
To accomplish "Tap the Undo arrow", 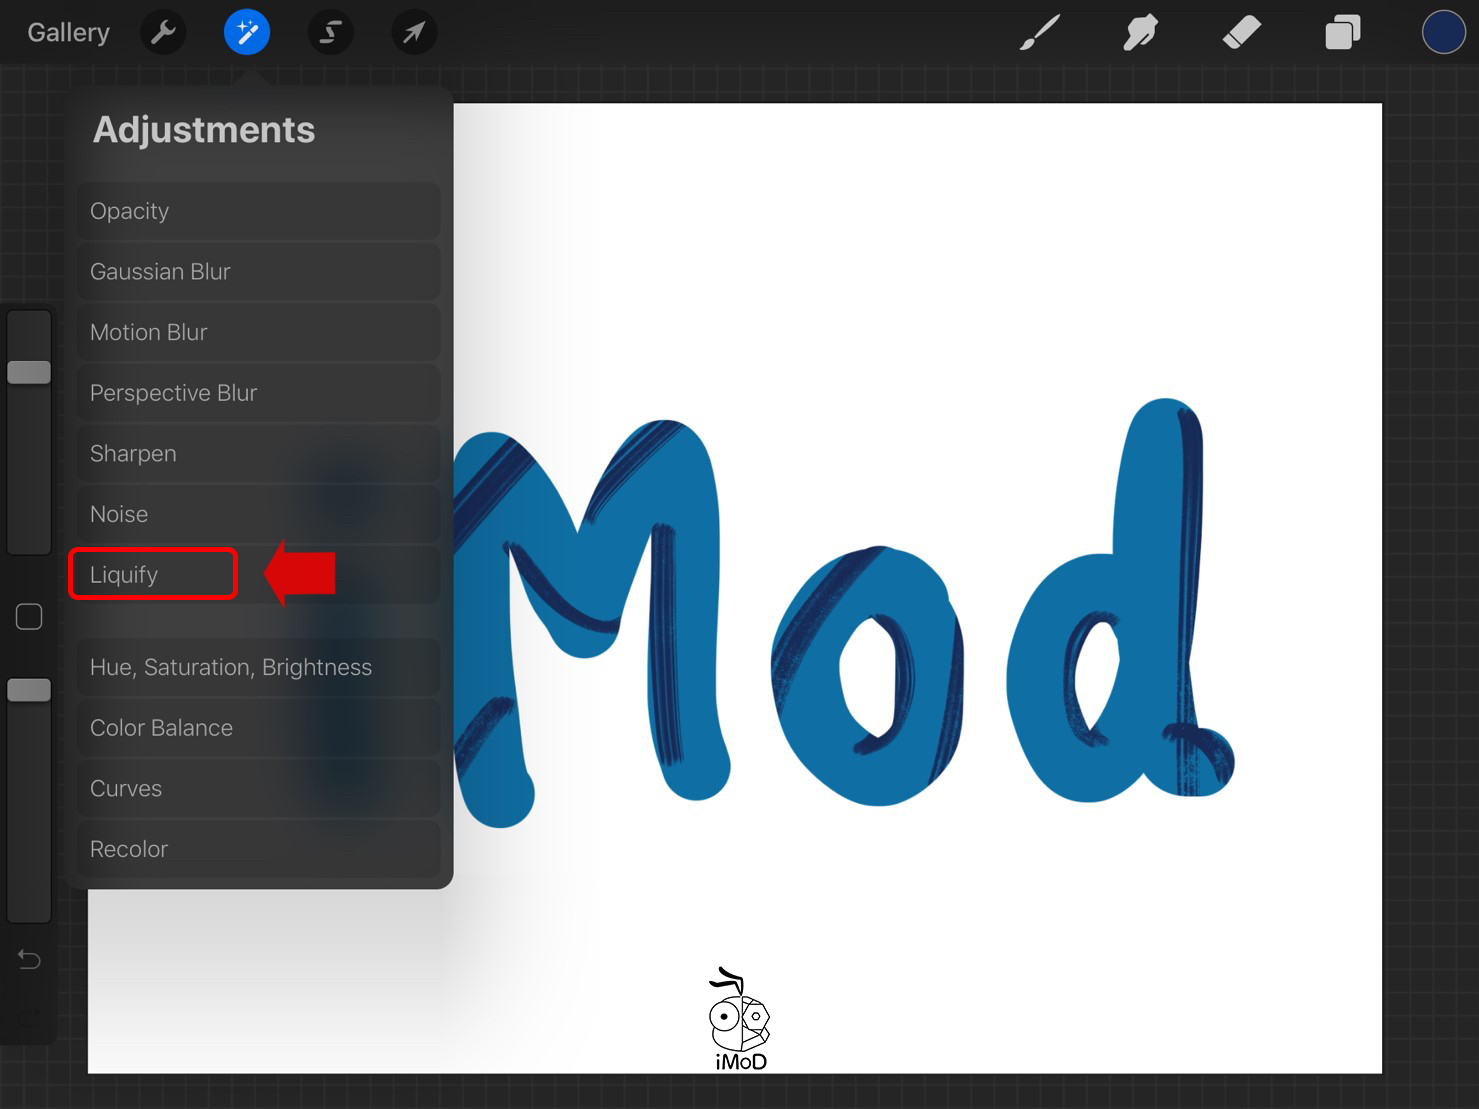I will (x=28, y=959).
